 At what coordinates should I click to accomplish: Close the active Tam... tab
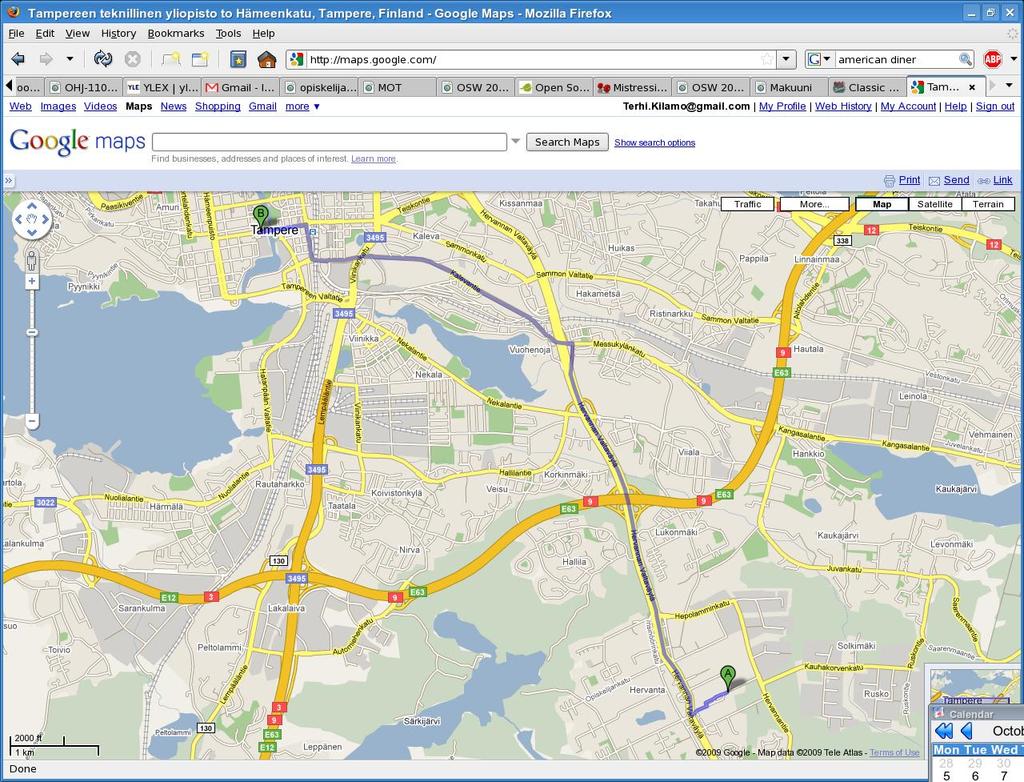972,87
